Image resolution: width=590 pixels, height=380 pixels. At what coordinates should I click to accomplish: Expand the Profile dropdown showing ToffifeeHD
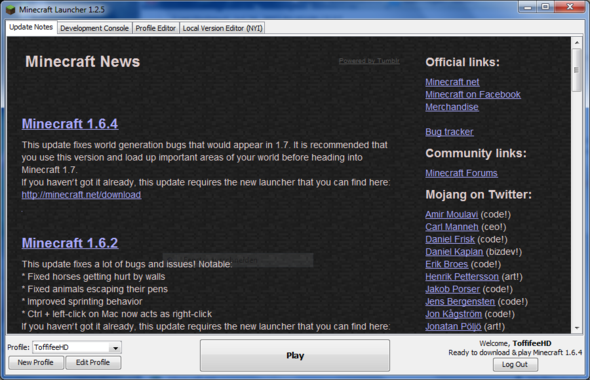(77, 347)
